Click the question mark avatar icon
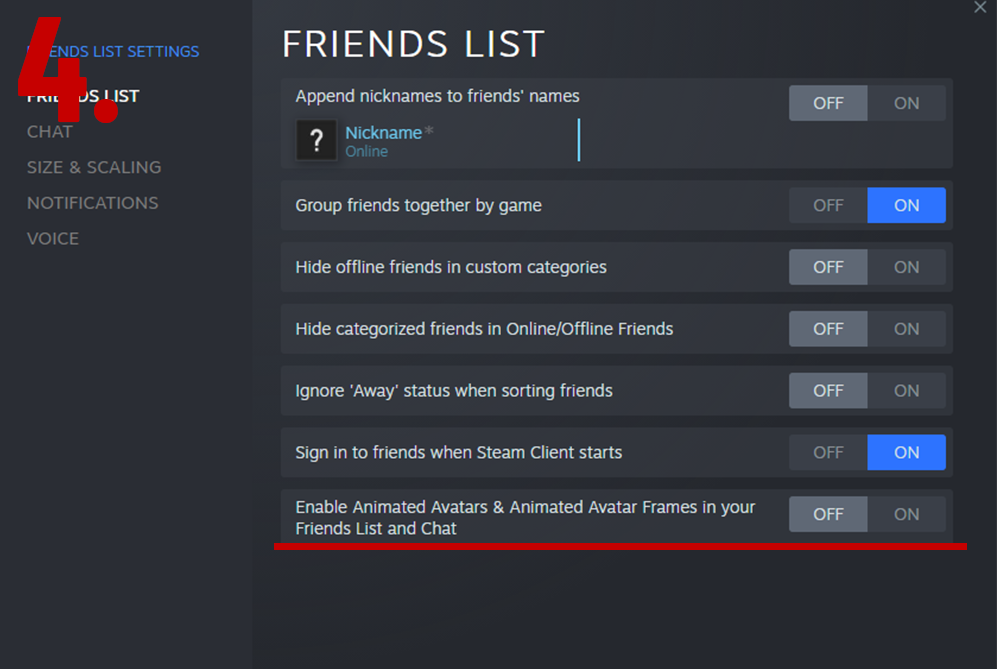The image size is (997, 669). point(316,141)
